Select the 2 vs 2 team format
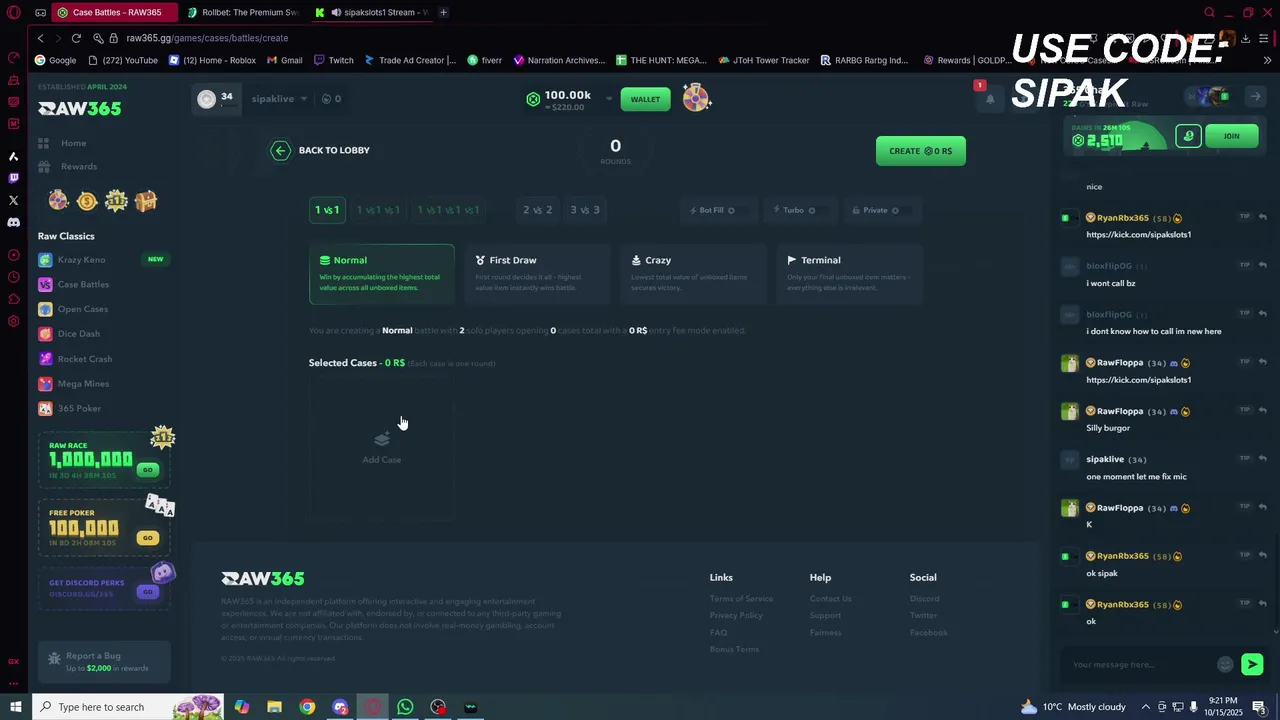Image resolution: width=1280 pixels, height=720 pixels. pos(537,210)
